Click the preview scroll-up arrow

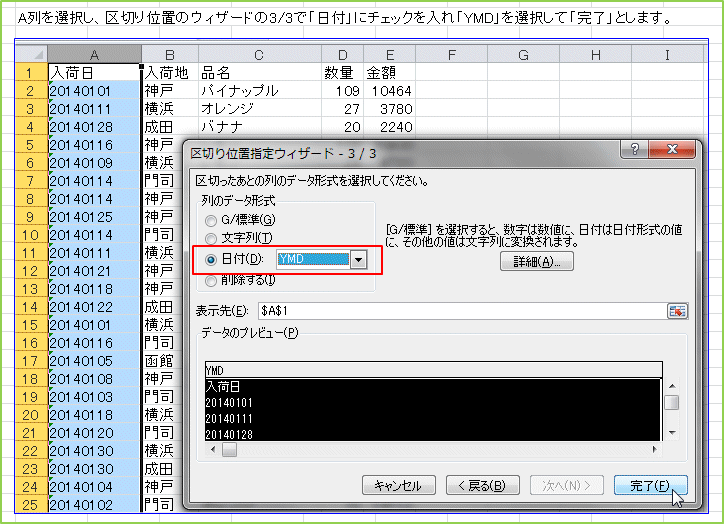[672, 386]
